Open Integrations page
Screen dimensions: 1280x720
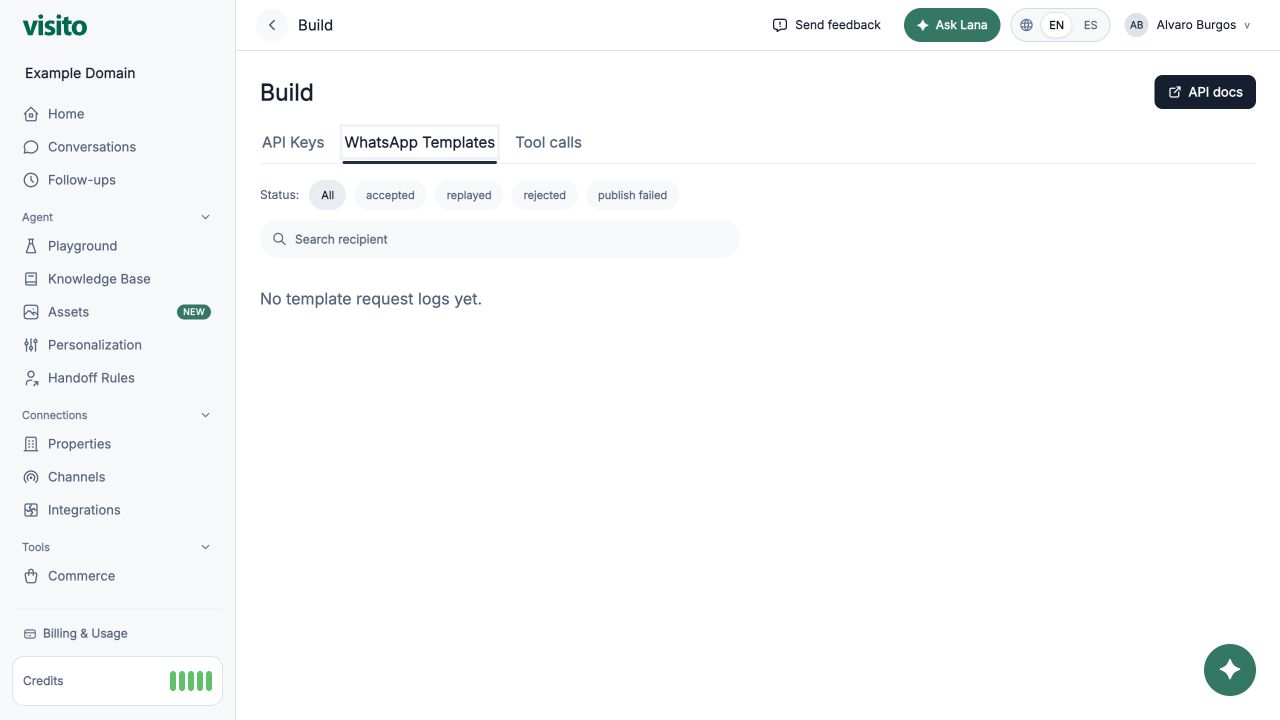coord(117,510)
